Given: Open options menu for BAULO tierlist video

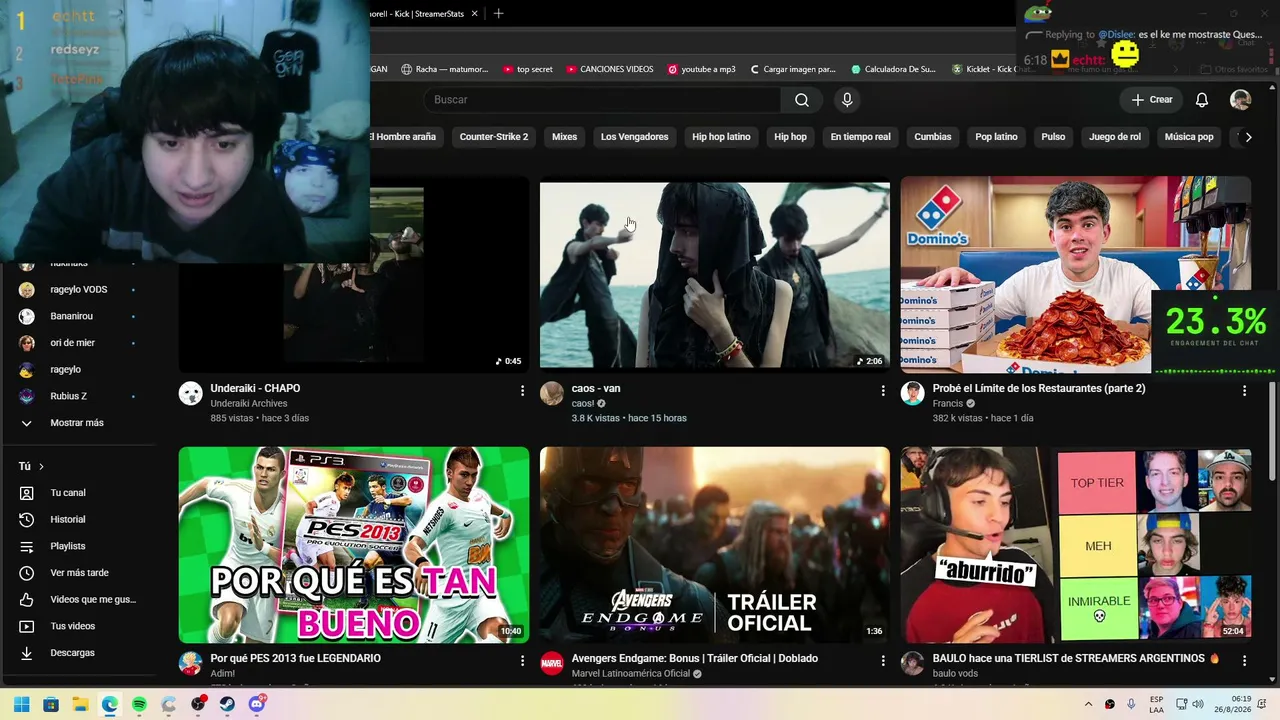Looking at the screenshot, I should tap(1244, 660).
